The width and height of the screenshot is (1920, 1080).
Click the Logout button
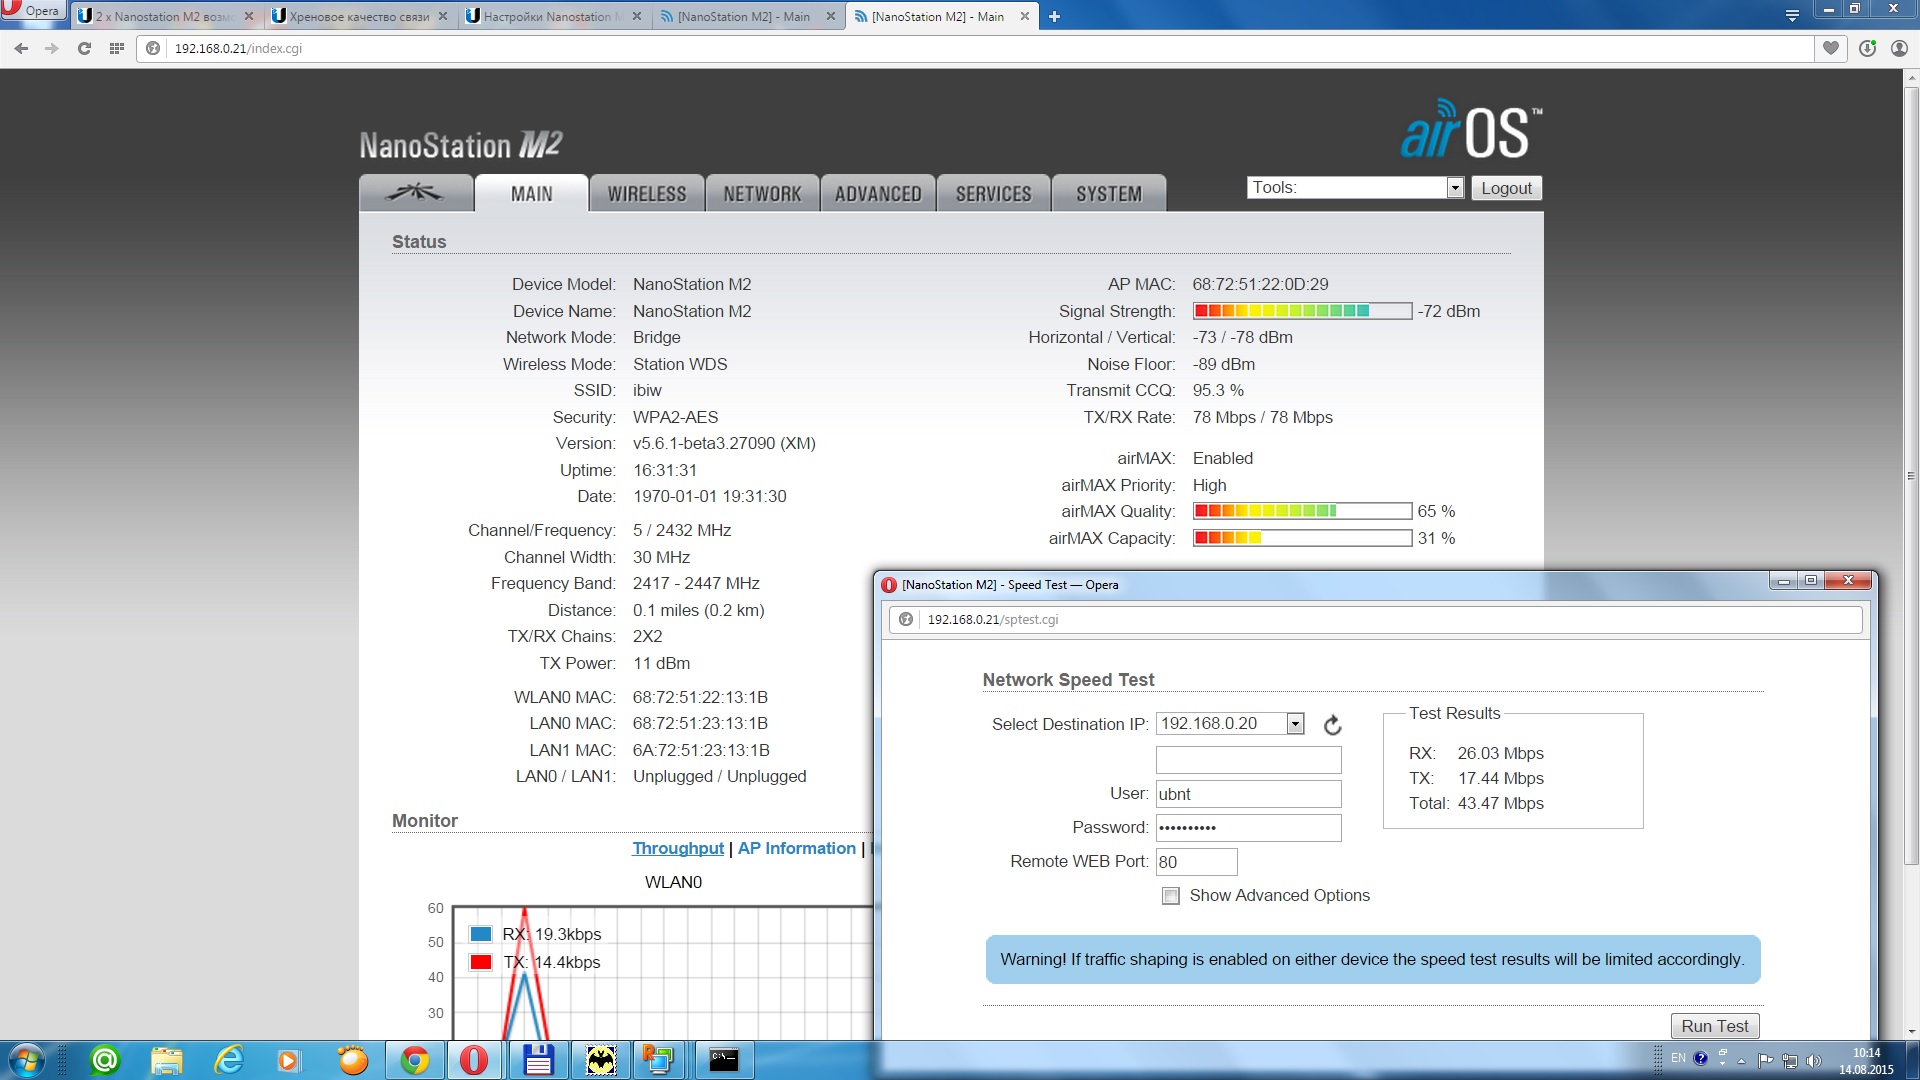pyautogui.click(x=1506, y=188)
